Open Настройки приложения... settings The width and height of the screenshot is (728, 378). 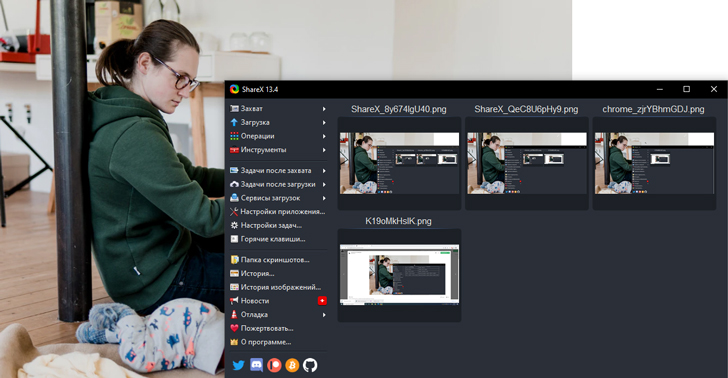[278, 212]
